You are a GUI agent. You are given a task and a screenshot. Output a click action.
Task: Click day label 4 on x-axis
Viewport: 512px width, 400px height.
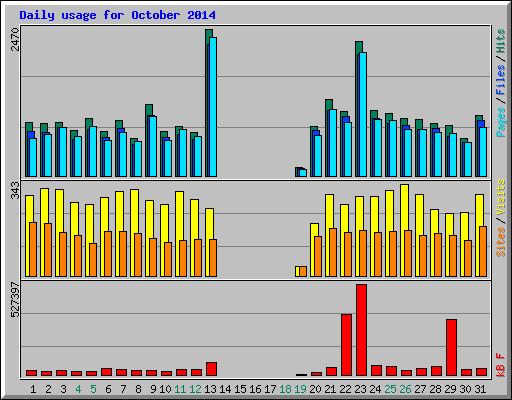click(x=78, y=389)
